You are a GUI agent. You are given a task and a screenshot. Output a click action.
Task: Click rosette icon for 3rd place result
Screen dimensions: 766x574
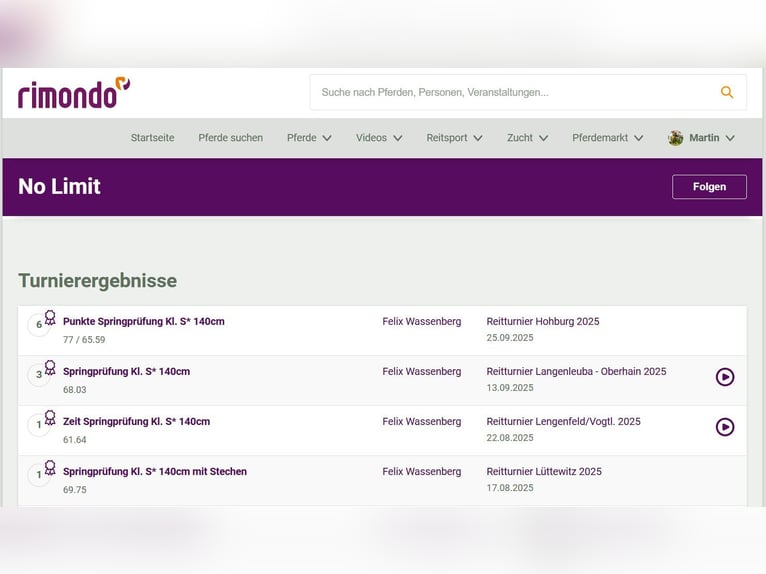click(x=50, y=368)
